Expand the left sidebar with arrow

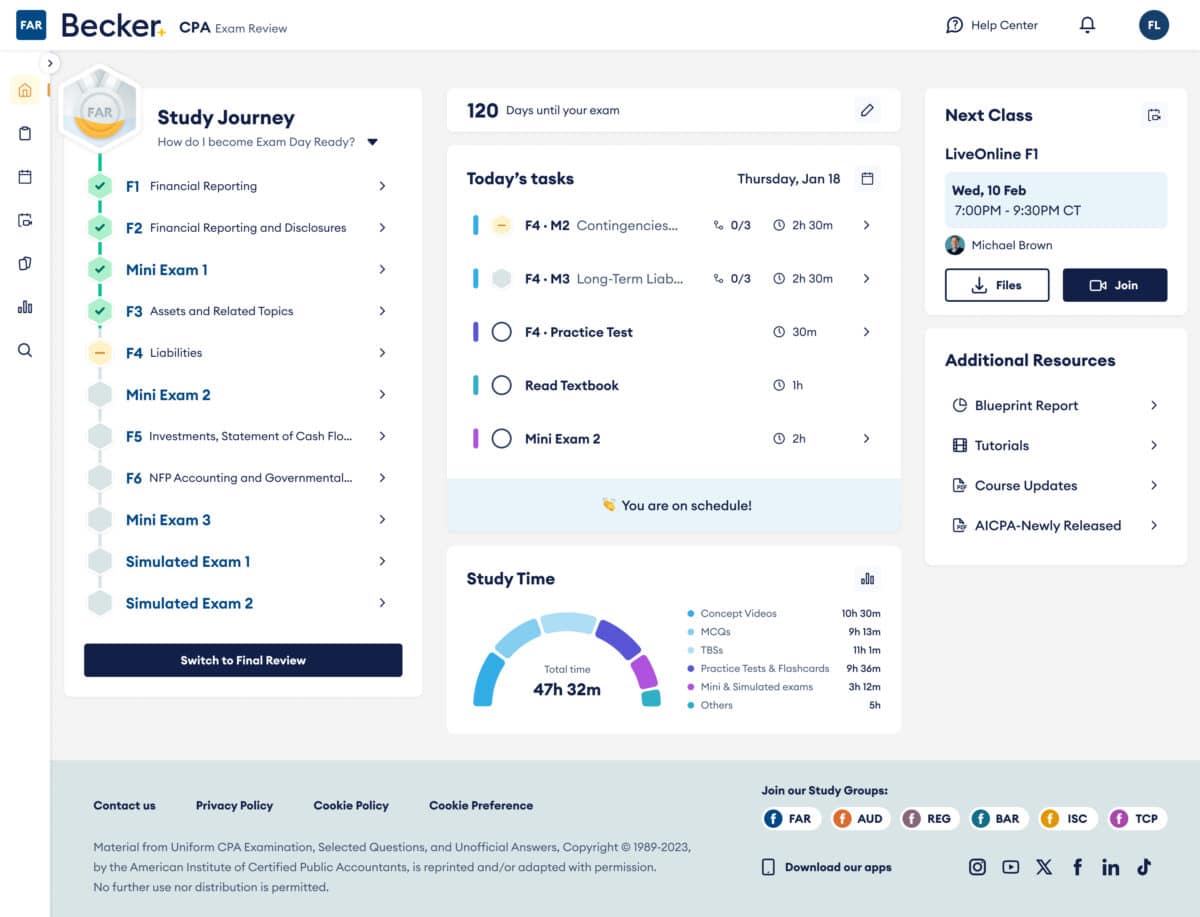click(50, 63)
